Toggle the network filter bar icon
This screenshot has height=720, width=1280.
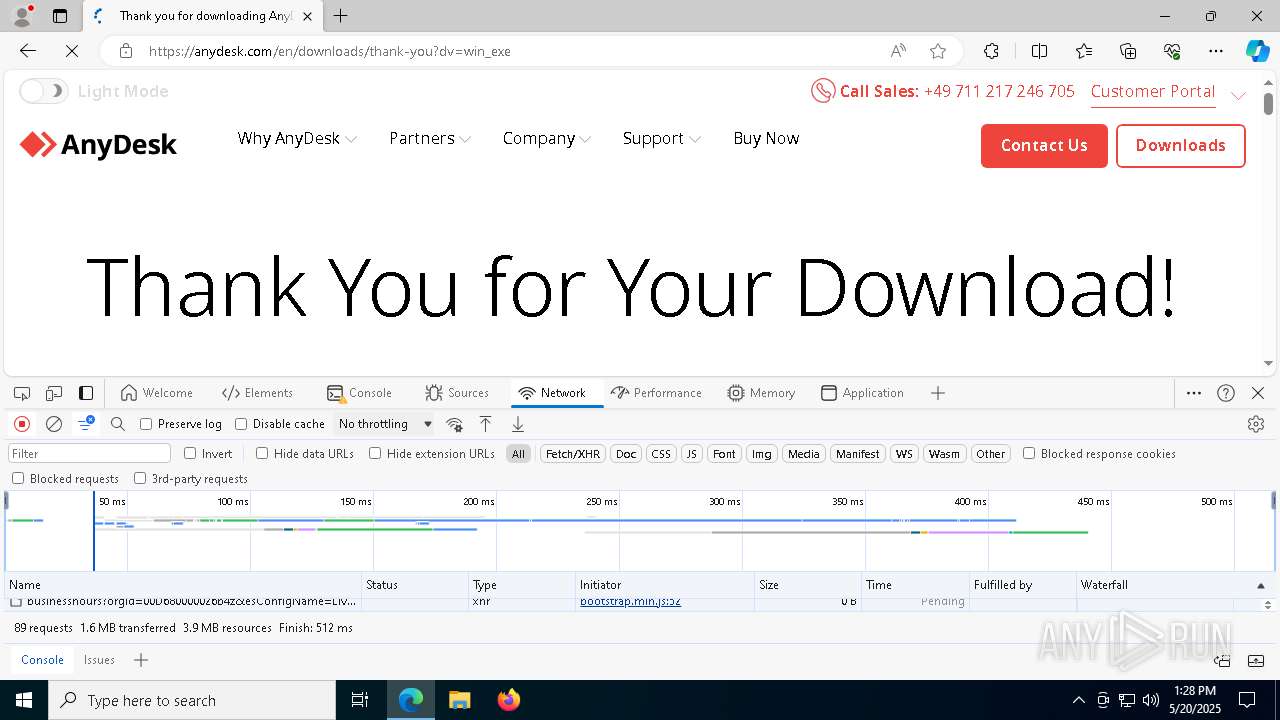click(x=86, y=424)
